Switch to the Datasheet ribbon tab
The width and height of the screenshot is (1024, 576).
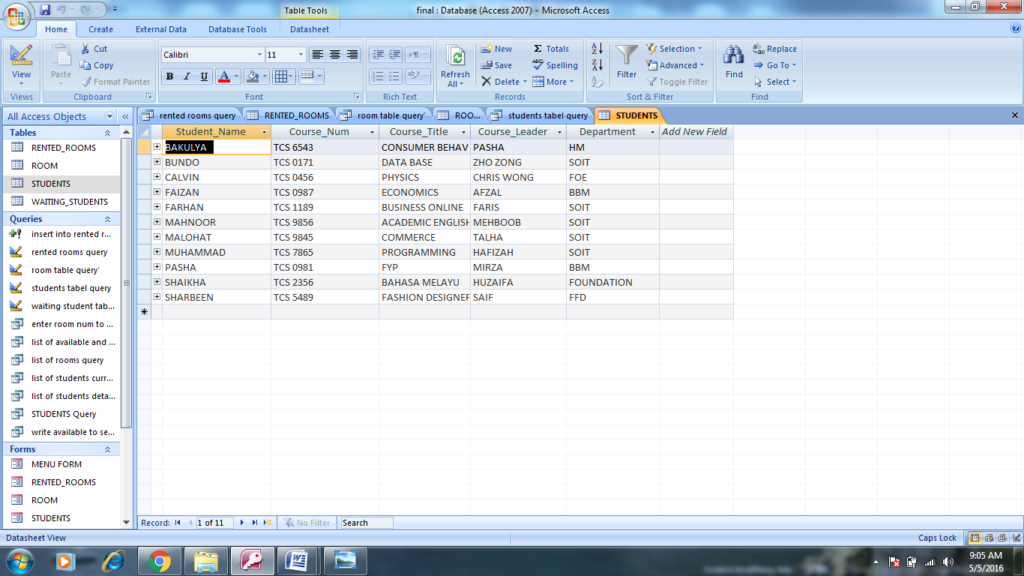coord(309,29)
